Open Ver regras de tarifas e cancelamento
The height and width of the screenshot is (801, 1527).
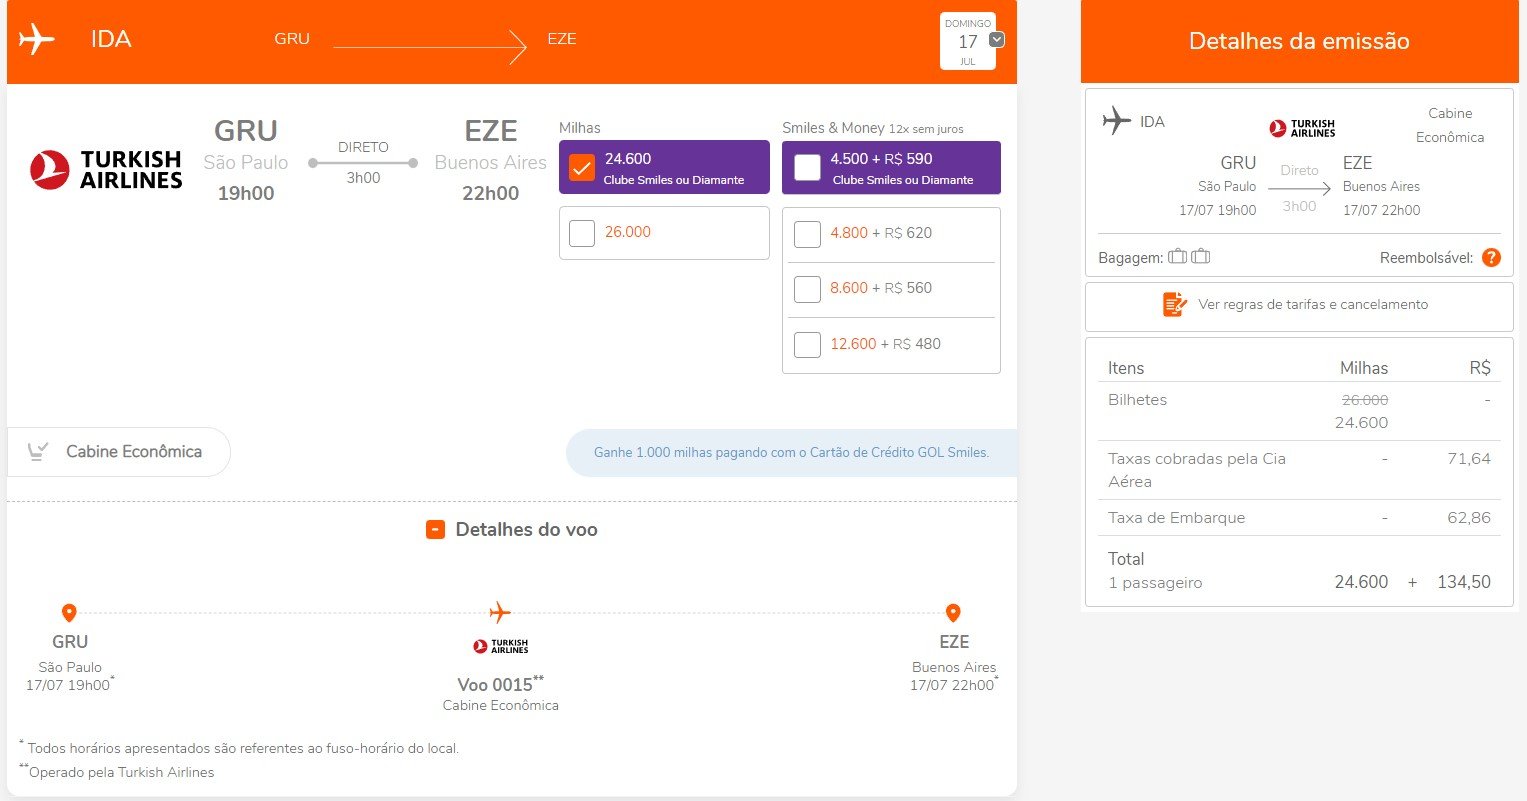(1299, 306)
